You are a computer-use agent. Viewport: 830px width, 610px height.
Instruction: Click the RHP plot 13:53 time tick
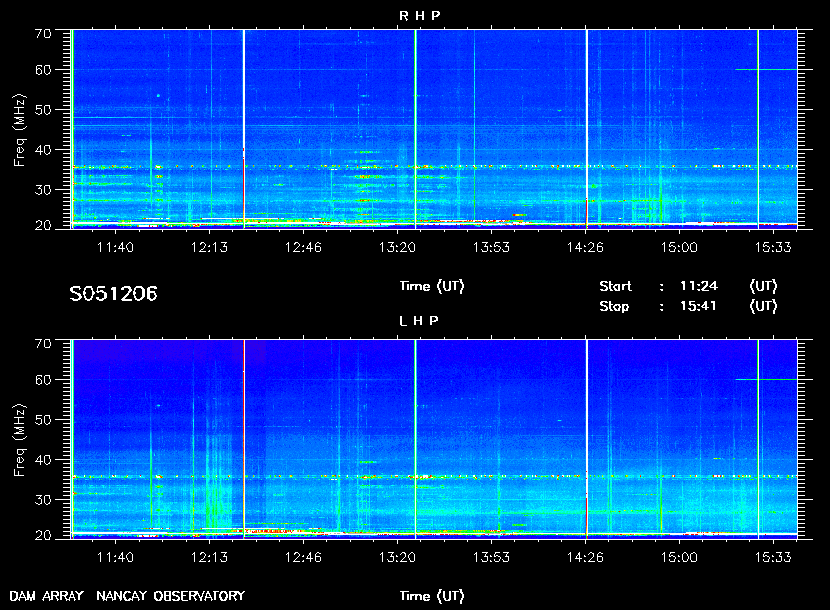[x=491, y=247]
